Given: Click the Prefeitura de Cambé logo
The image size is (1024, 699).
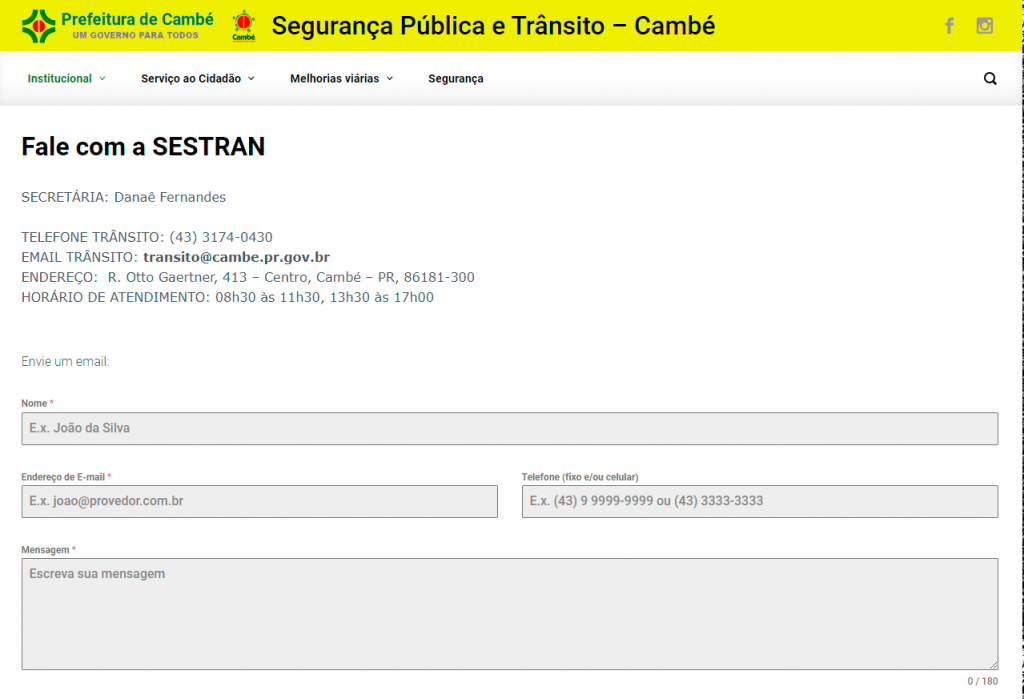Looking at the screenshot, I should (118, 26).
